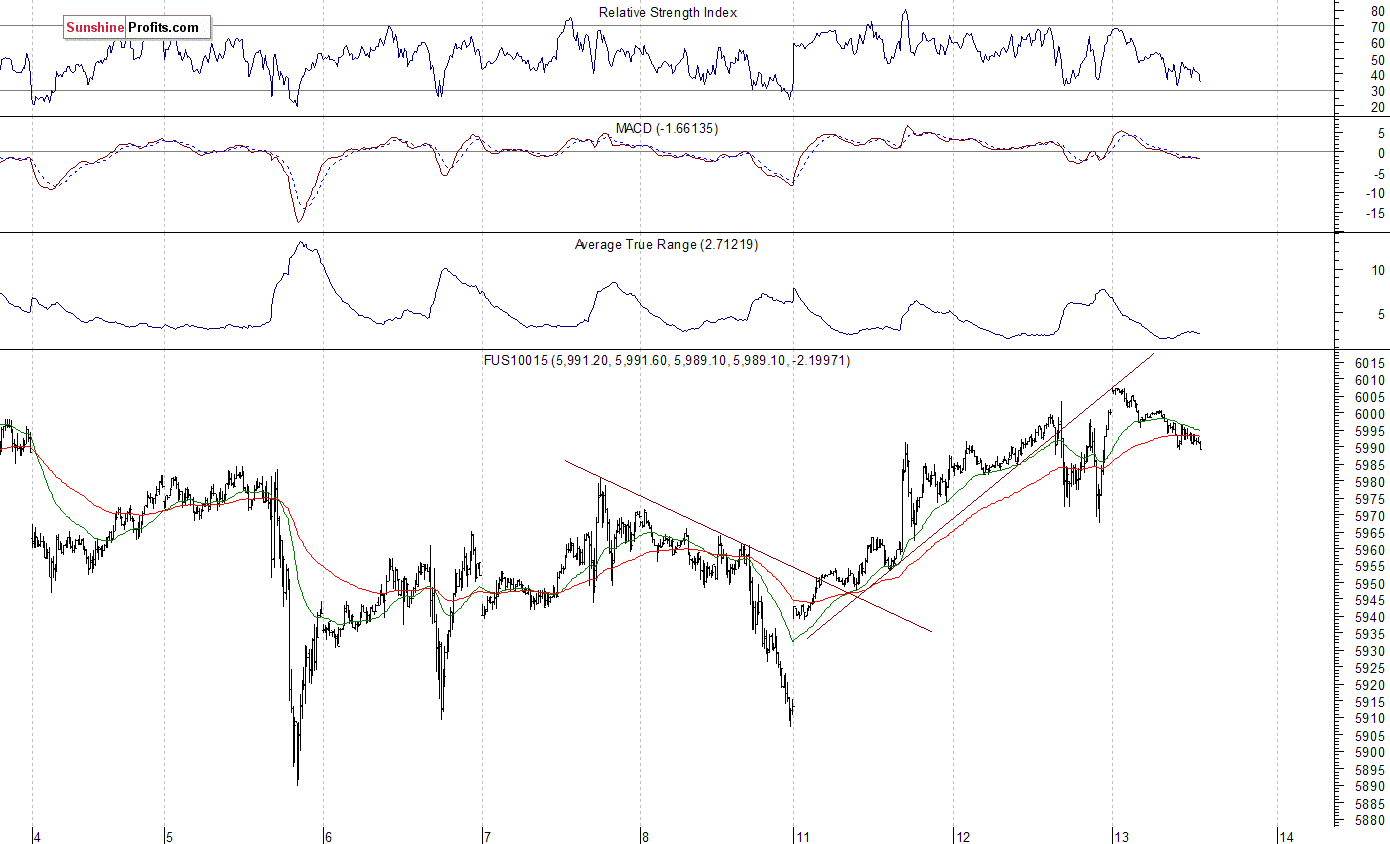Click date label 13 on time axis

point(1121,836)
